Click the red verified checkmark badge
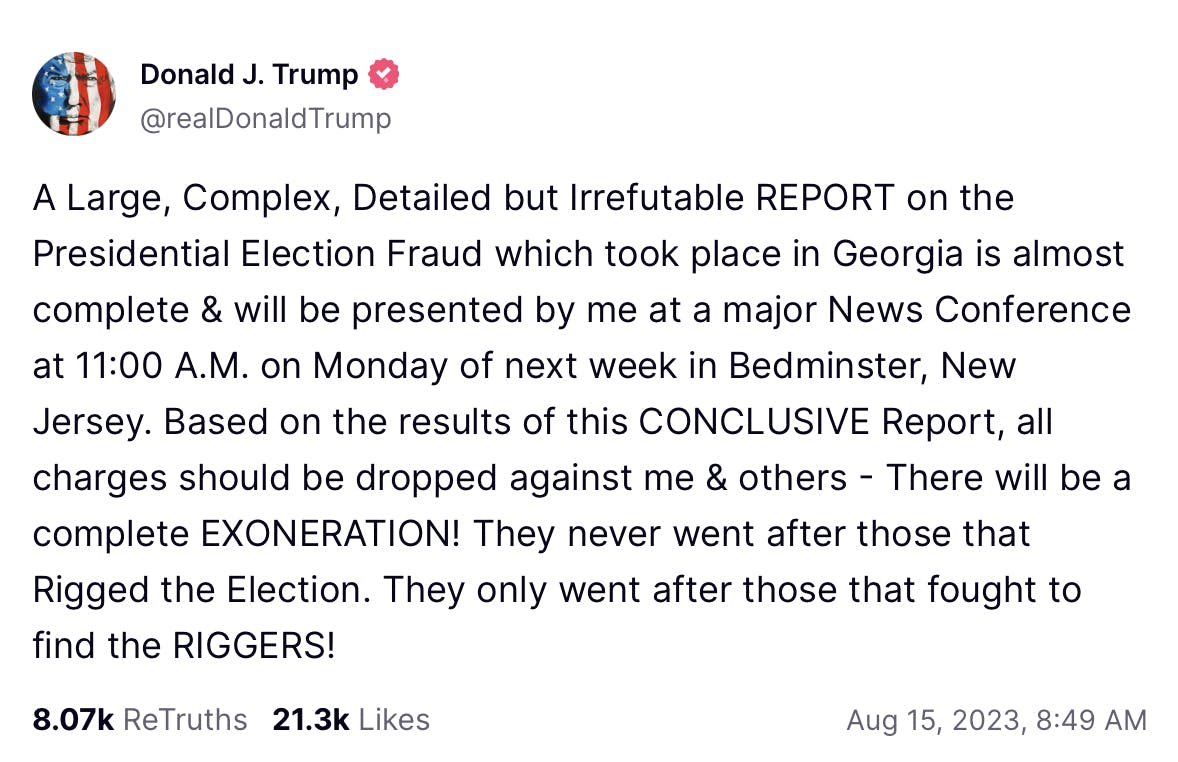 pyautogui.click(x=384, y=74)
